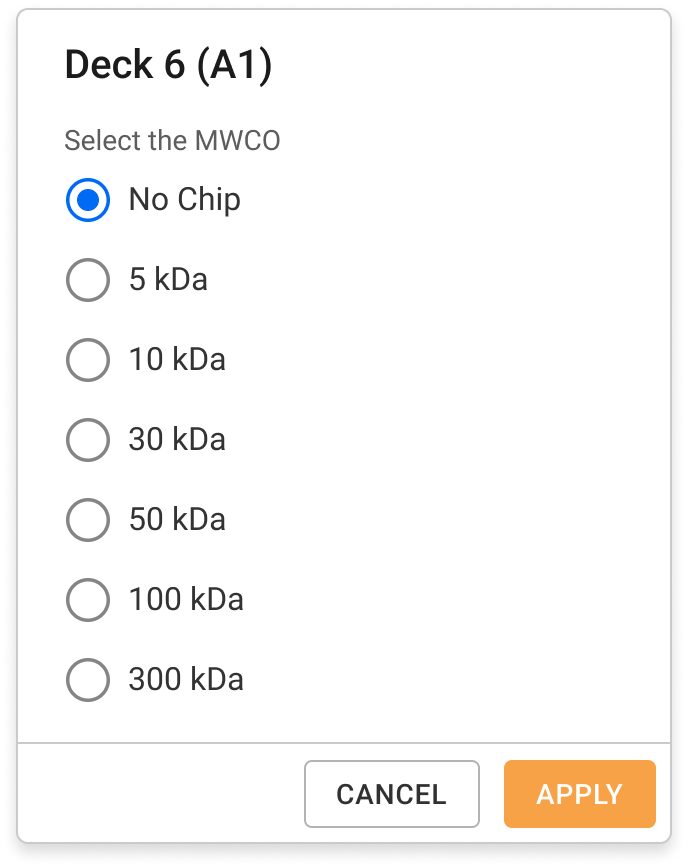Viewport: 688px width, 868px height.
Task: Click the 100 kDa label text
Action: coord(184,600)
